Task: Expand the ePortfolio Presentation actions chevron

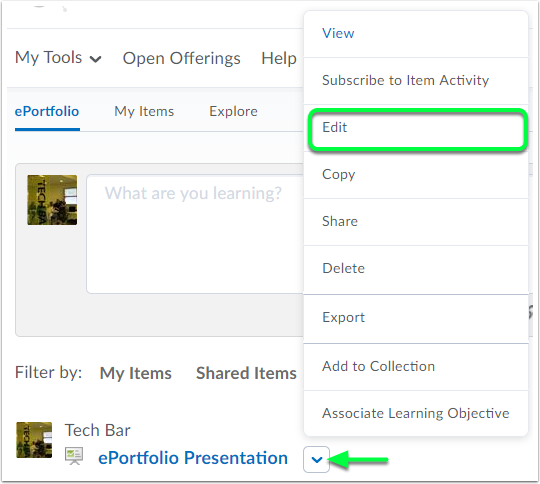Action: coord(316,459)
